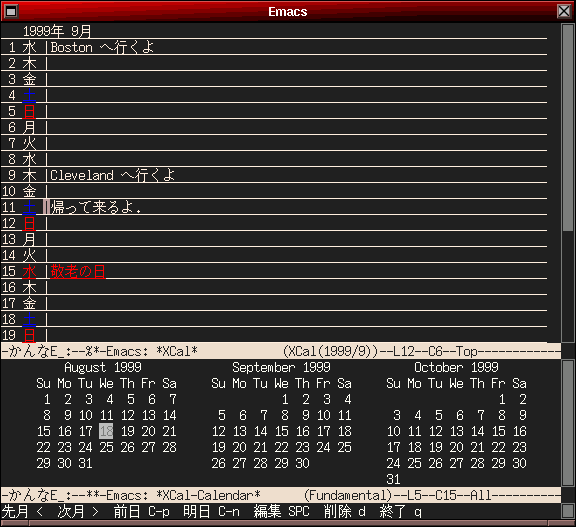Select the day 10 金 row
Image resolution: width=576 pixels, height=527 pixels.
point(274,191)
